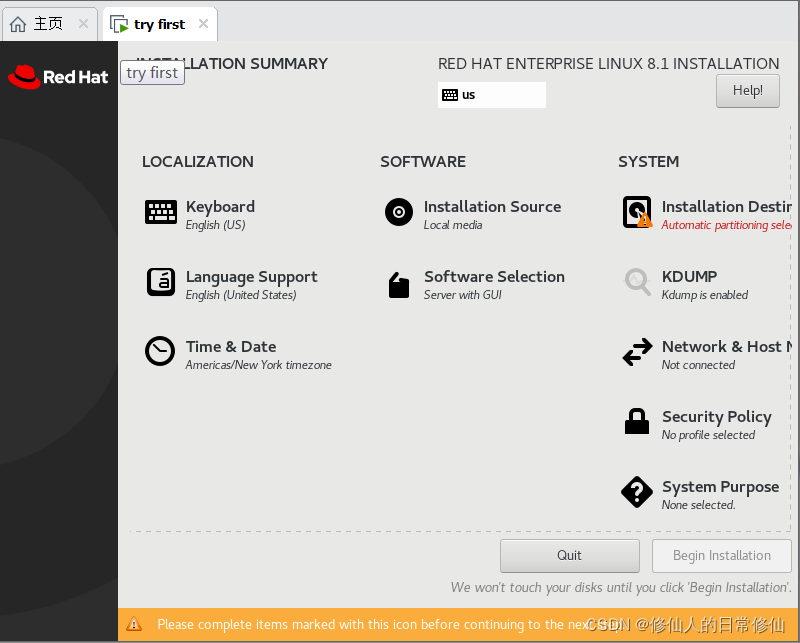This screenshot has height=643, width=800.
Task: Click 'Automatic partitioning sele' red text
Action: 727,225
